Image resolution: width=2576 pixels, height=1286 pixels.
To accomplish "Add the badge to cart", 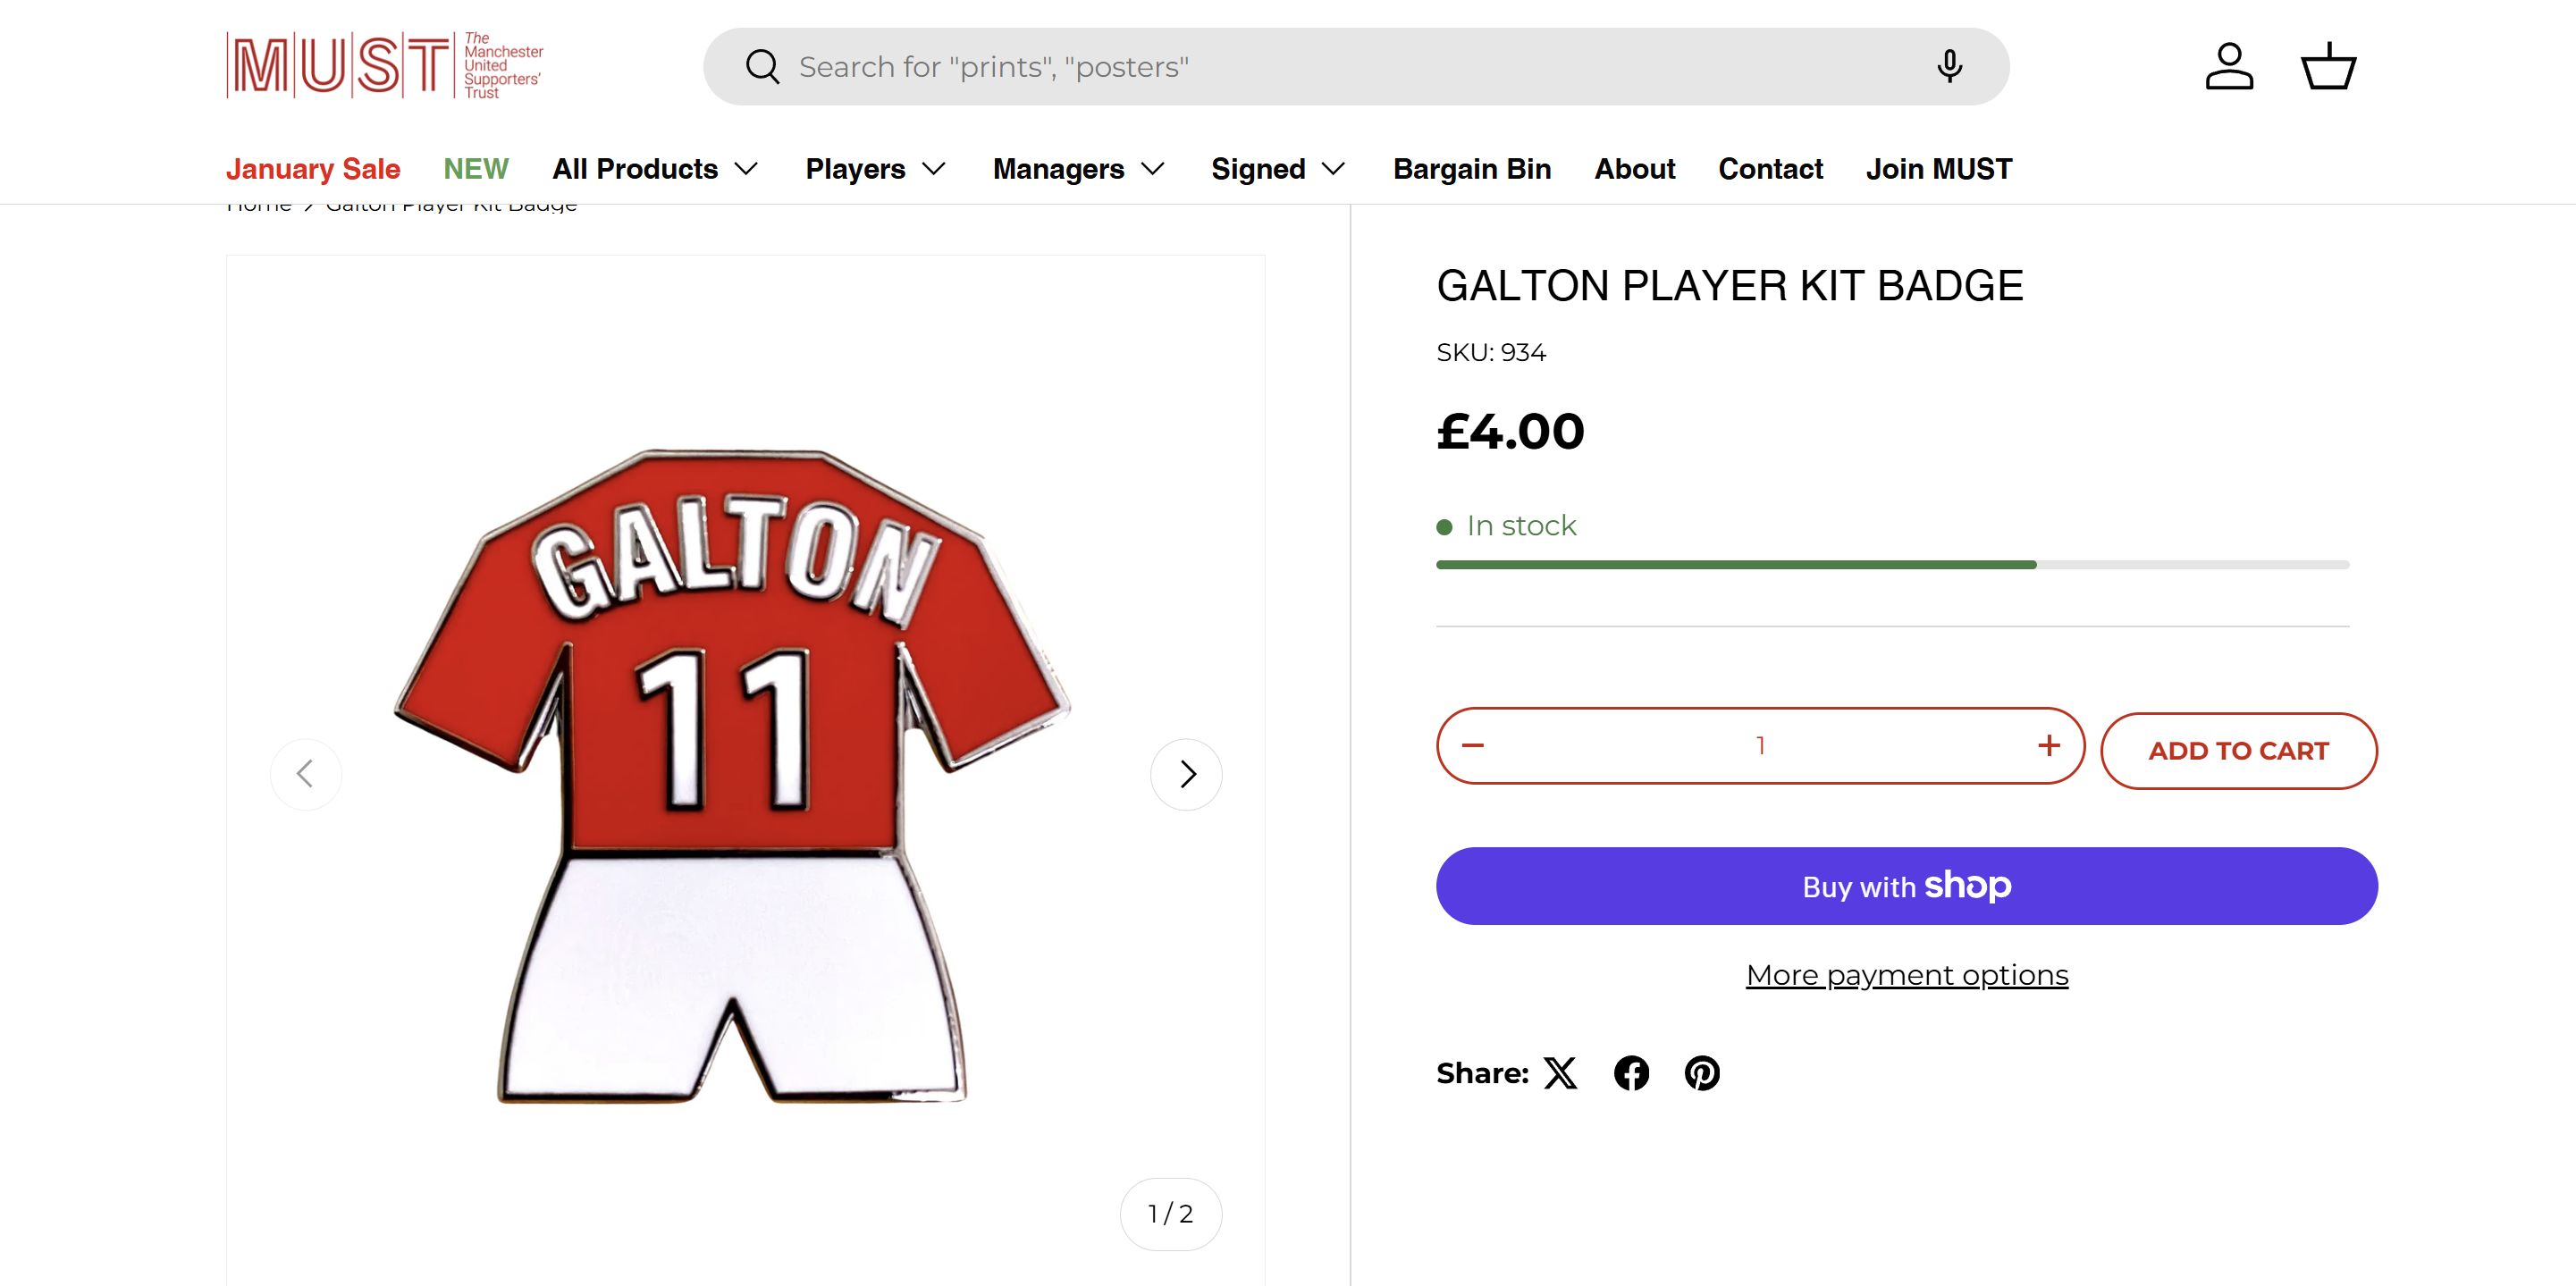I will 2238,751.
